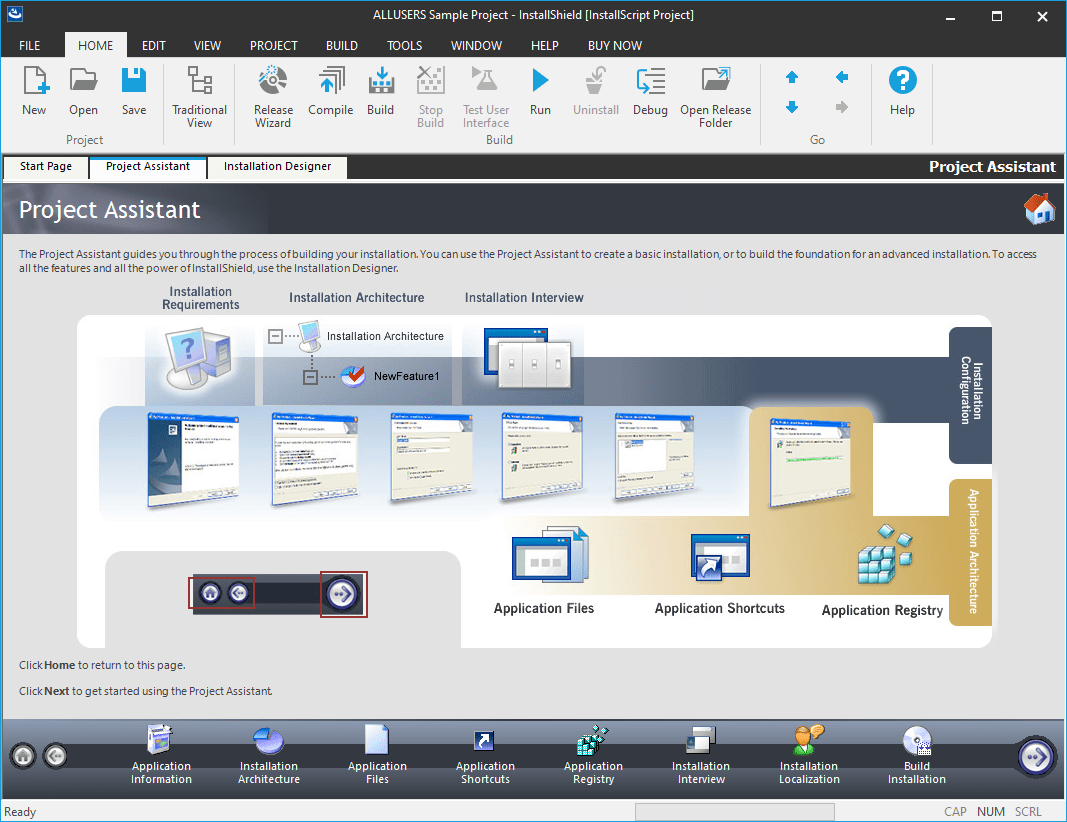Click the round Back arrow in bottom bar
Viewport: 1067px width, 822px height.
[55, 756]
